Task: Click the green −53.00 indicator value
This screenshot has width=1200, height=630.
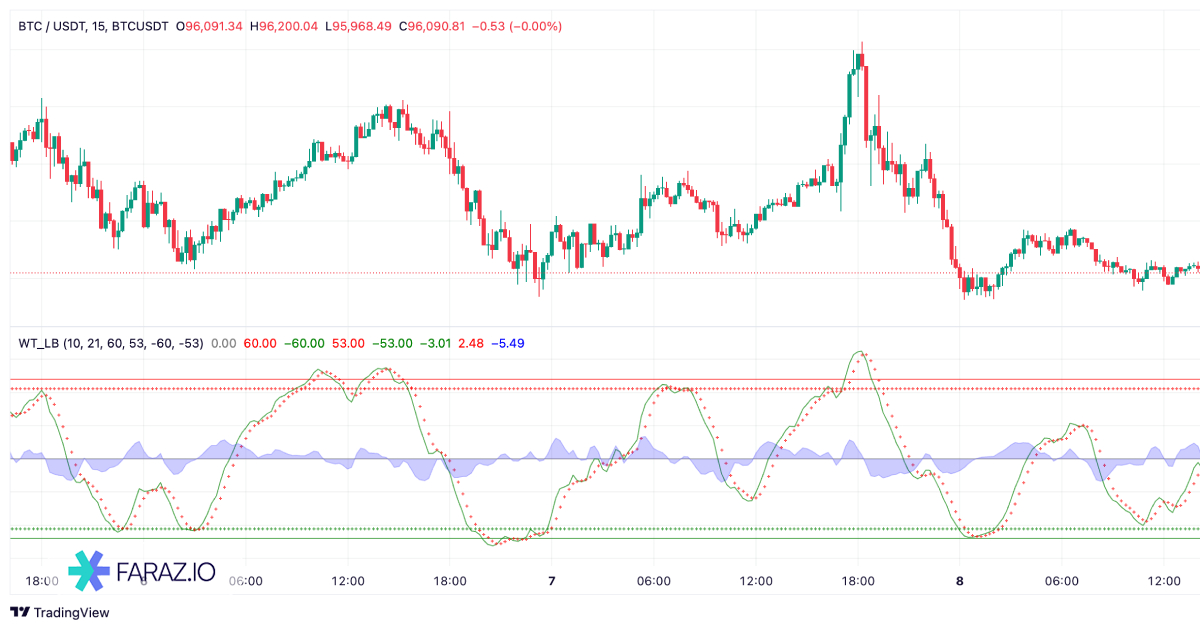Action: tap(393, 343)
